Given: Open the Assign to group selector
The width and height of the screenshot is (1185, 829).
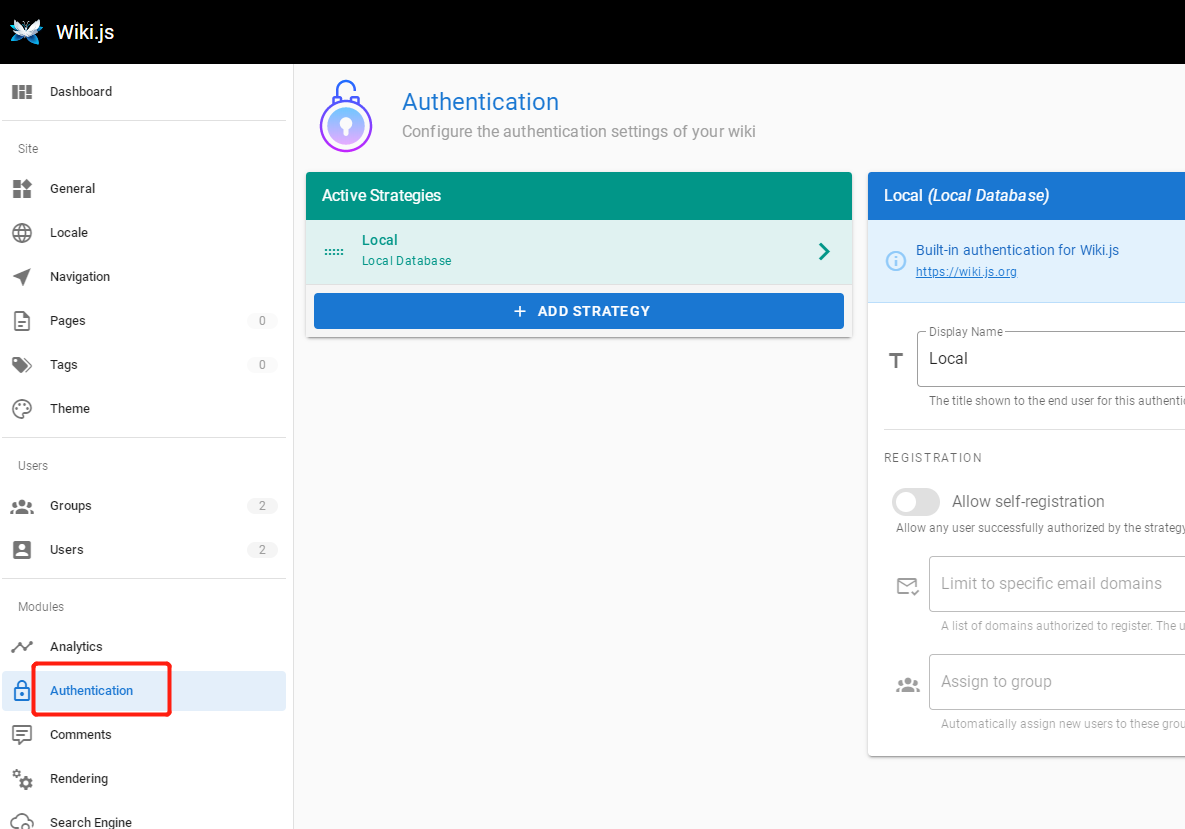Looking at the screenshot, I should click(1057, 682).
